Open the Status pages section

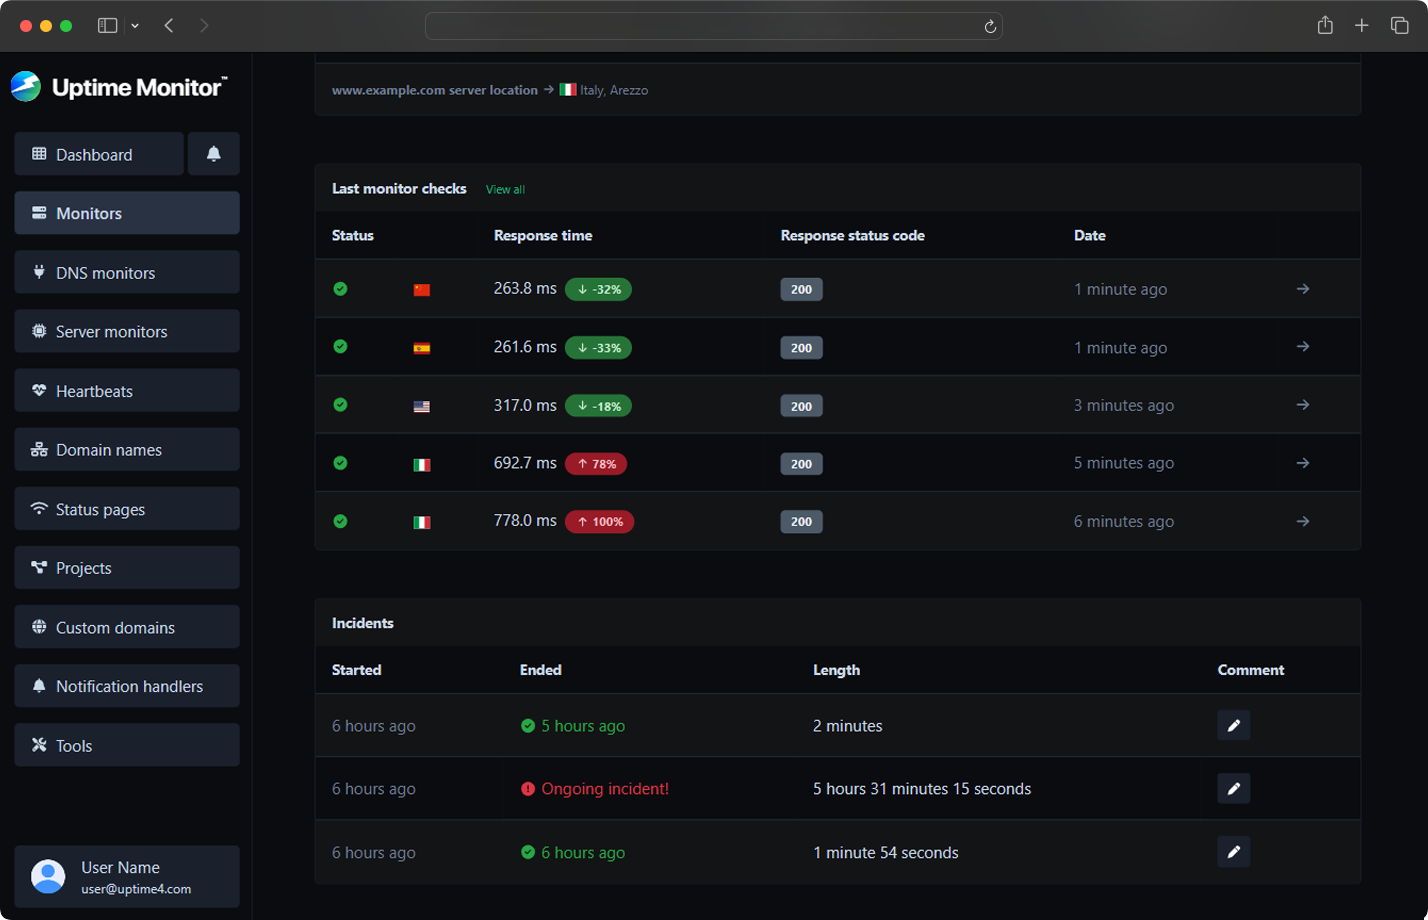(126, 508)
